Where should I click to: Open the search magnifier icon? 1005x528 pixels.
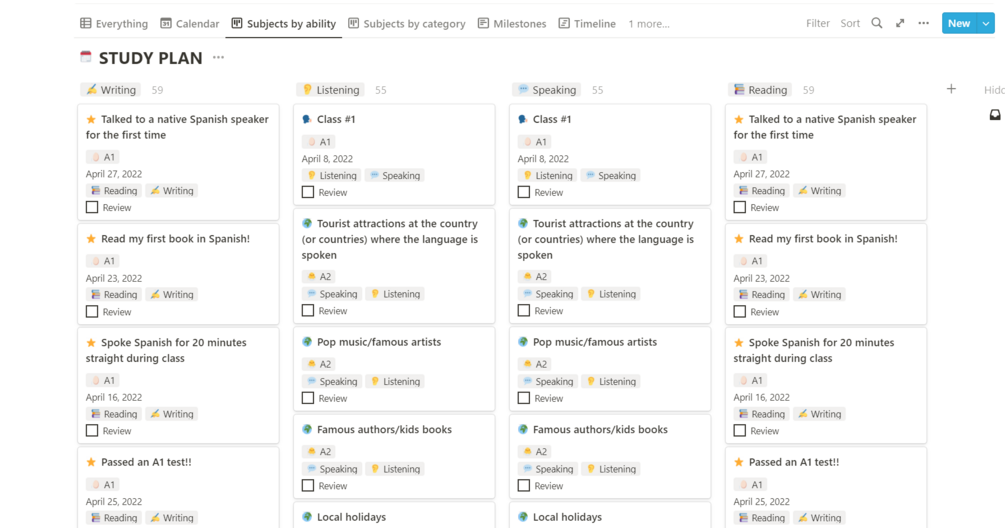coord(876,23)
